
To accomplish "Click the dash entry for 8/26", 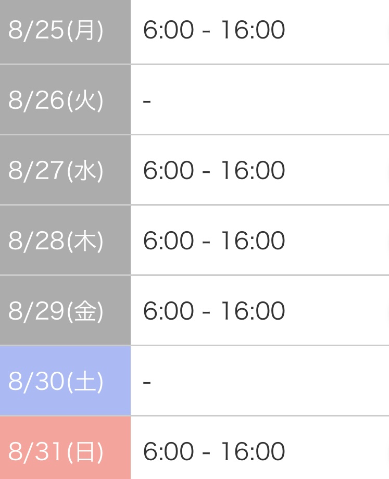I will [147, 101].
